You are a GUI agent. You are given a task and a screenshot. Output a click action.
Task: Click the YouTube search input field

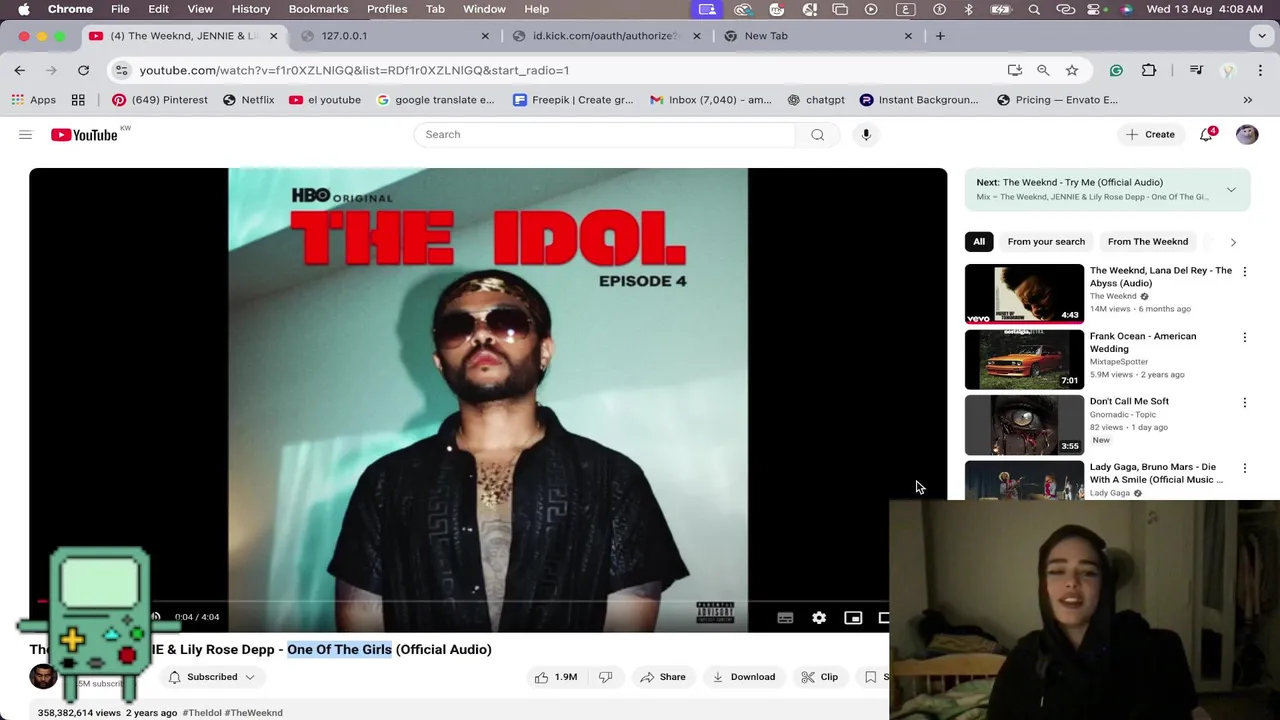point(605,134)
